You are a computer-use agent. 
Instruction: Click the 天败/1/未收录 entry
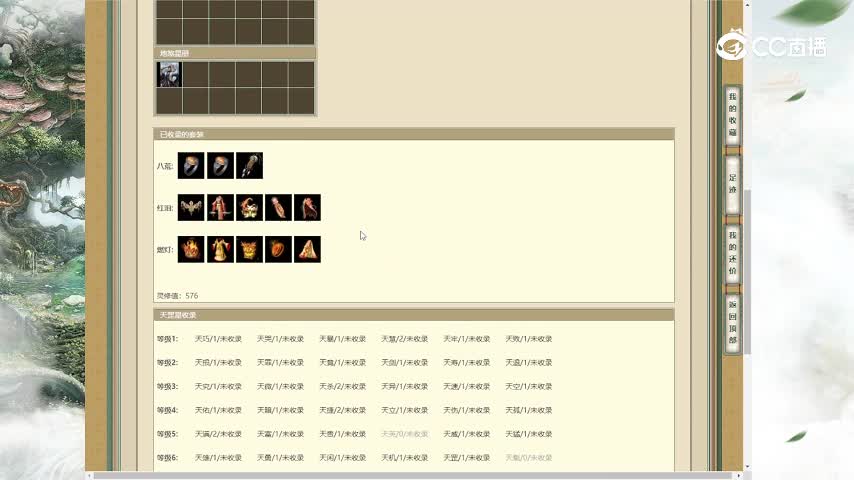click(x=528, y=339)
